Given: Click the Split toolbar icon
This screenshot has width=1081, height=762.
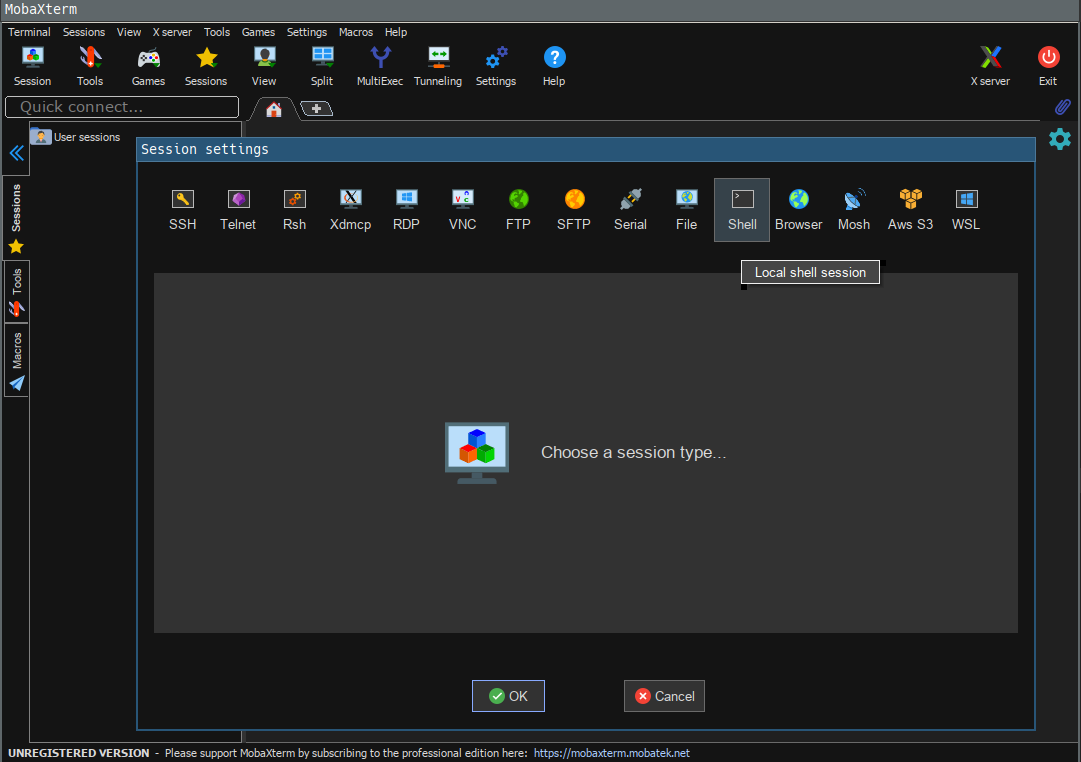Looking at the screenshot, I should click(x=322, y=66).
